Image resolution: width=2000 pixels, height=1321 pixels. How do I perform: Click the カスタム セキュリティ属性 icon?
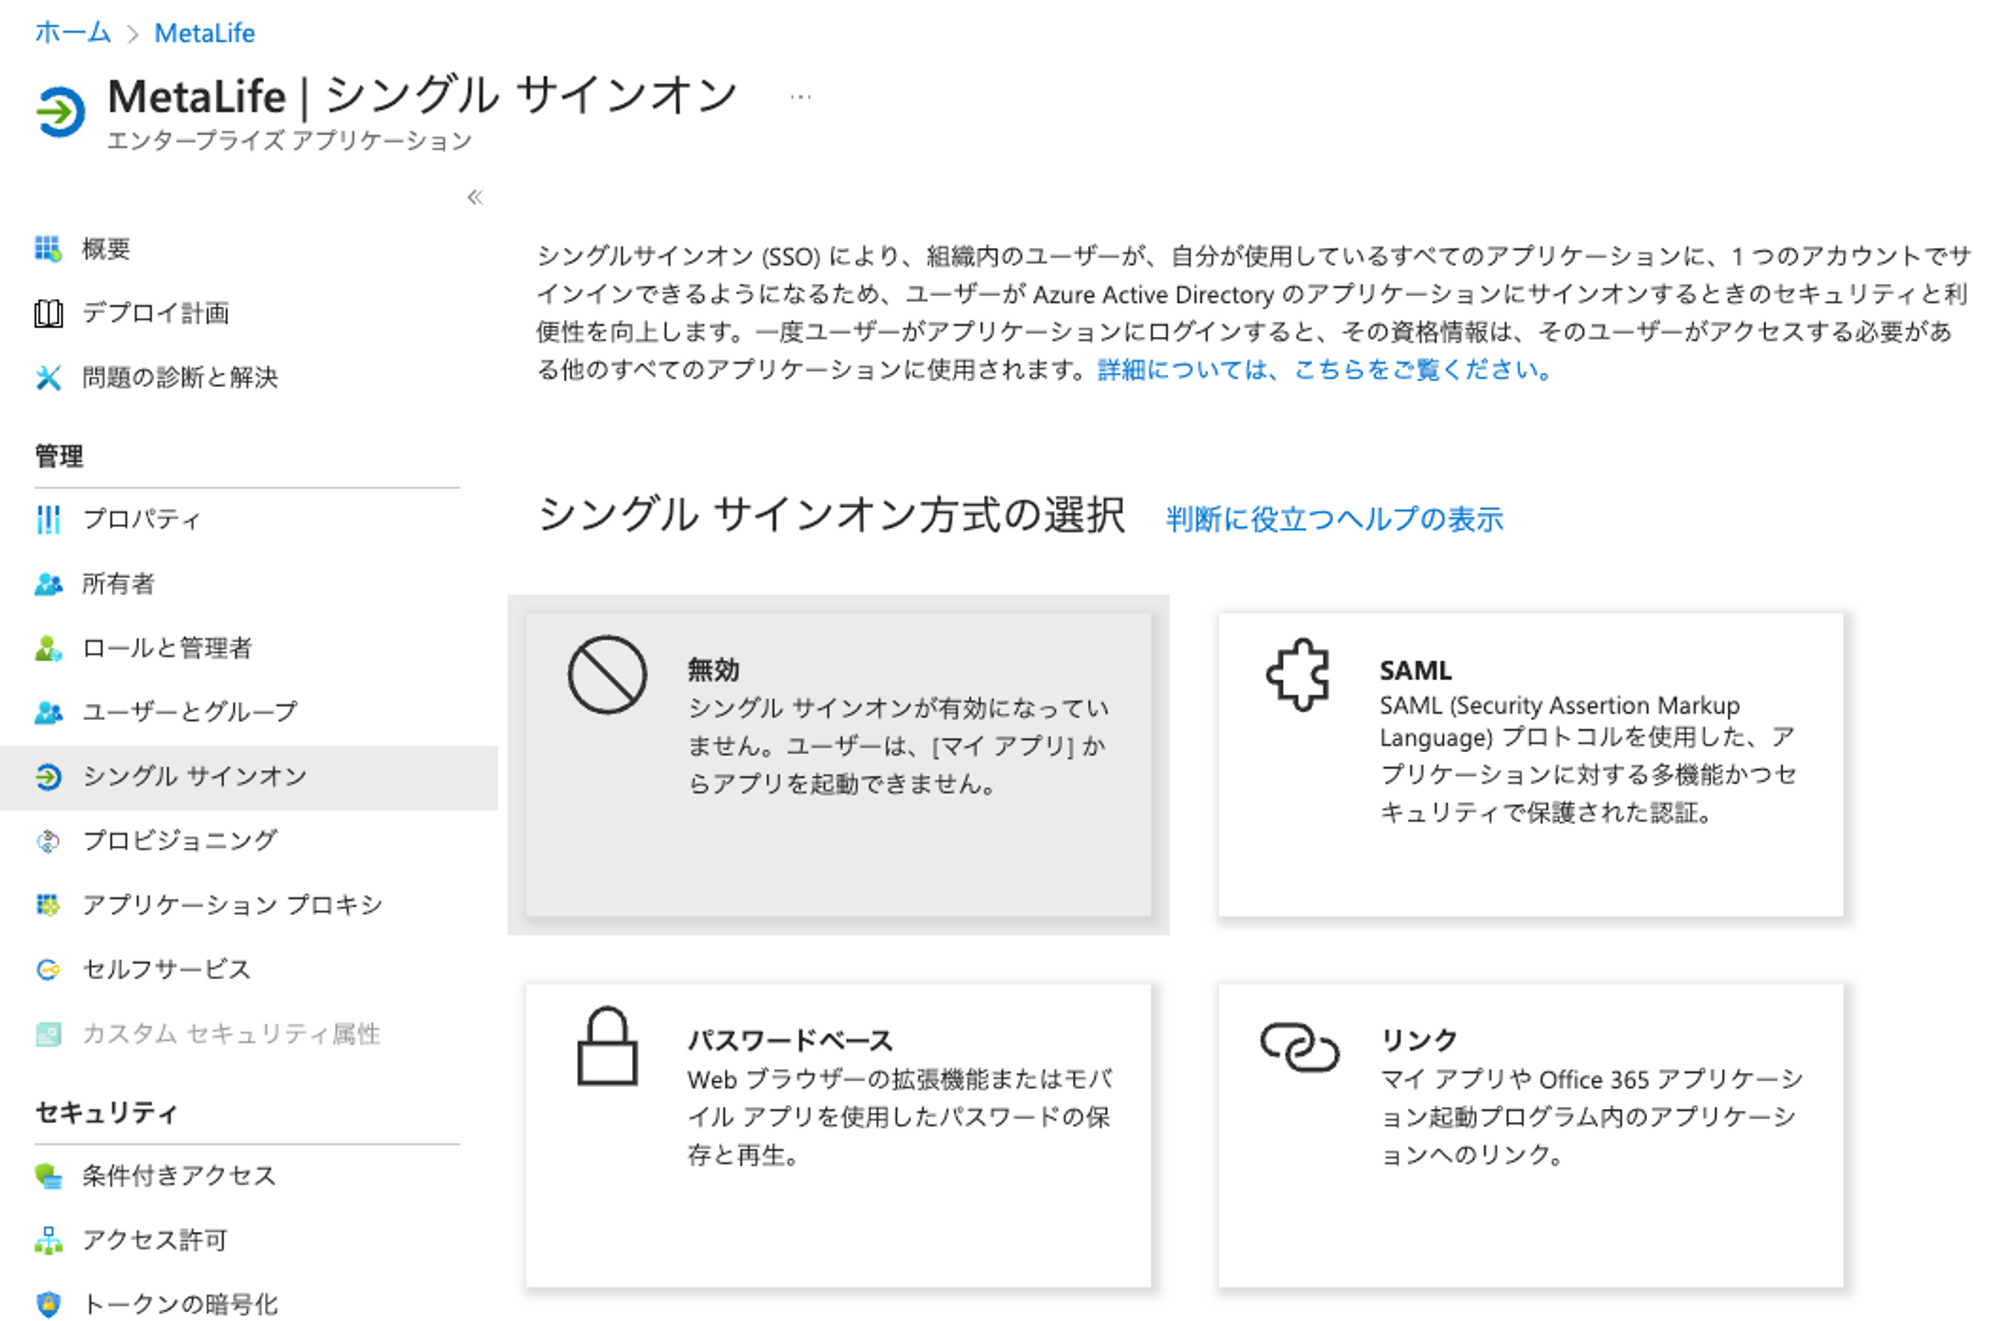(x=48, y=1034)
